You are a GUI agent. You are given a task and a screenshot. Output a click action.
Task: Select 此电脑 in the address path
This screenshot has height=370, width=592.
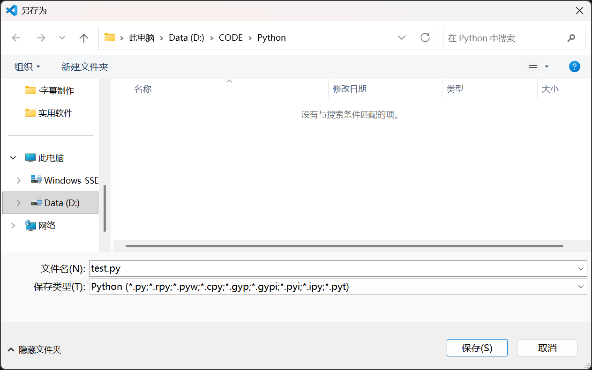tap(142, 38)
